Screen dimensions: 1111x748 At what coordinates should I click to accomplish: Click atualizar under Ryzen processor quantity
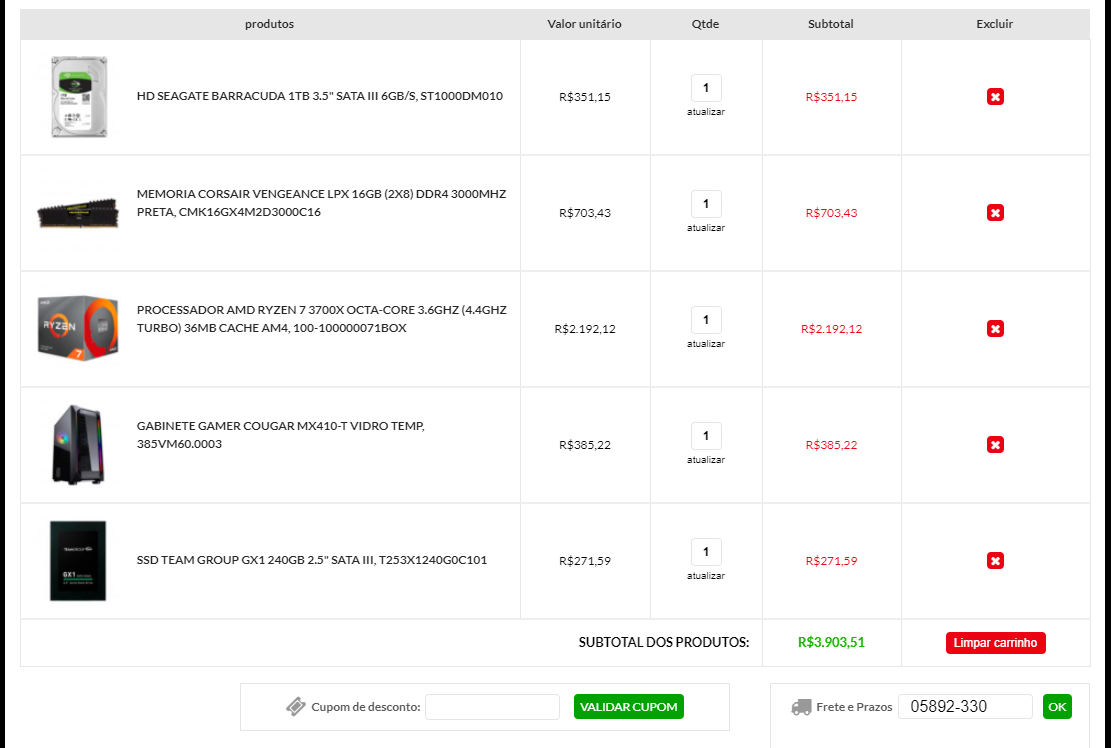click(706, 344)
